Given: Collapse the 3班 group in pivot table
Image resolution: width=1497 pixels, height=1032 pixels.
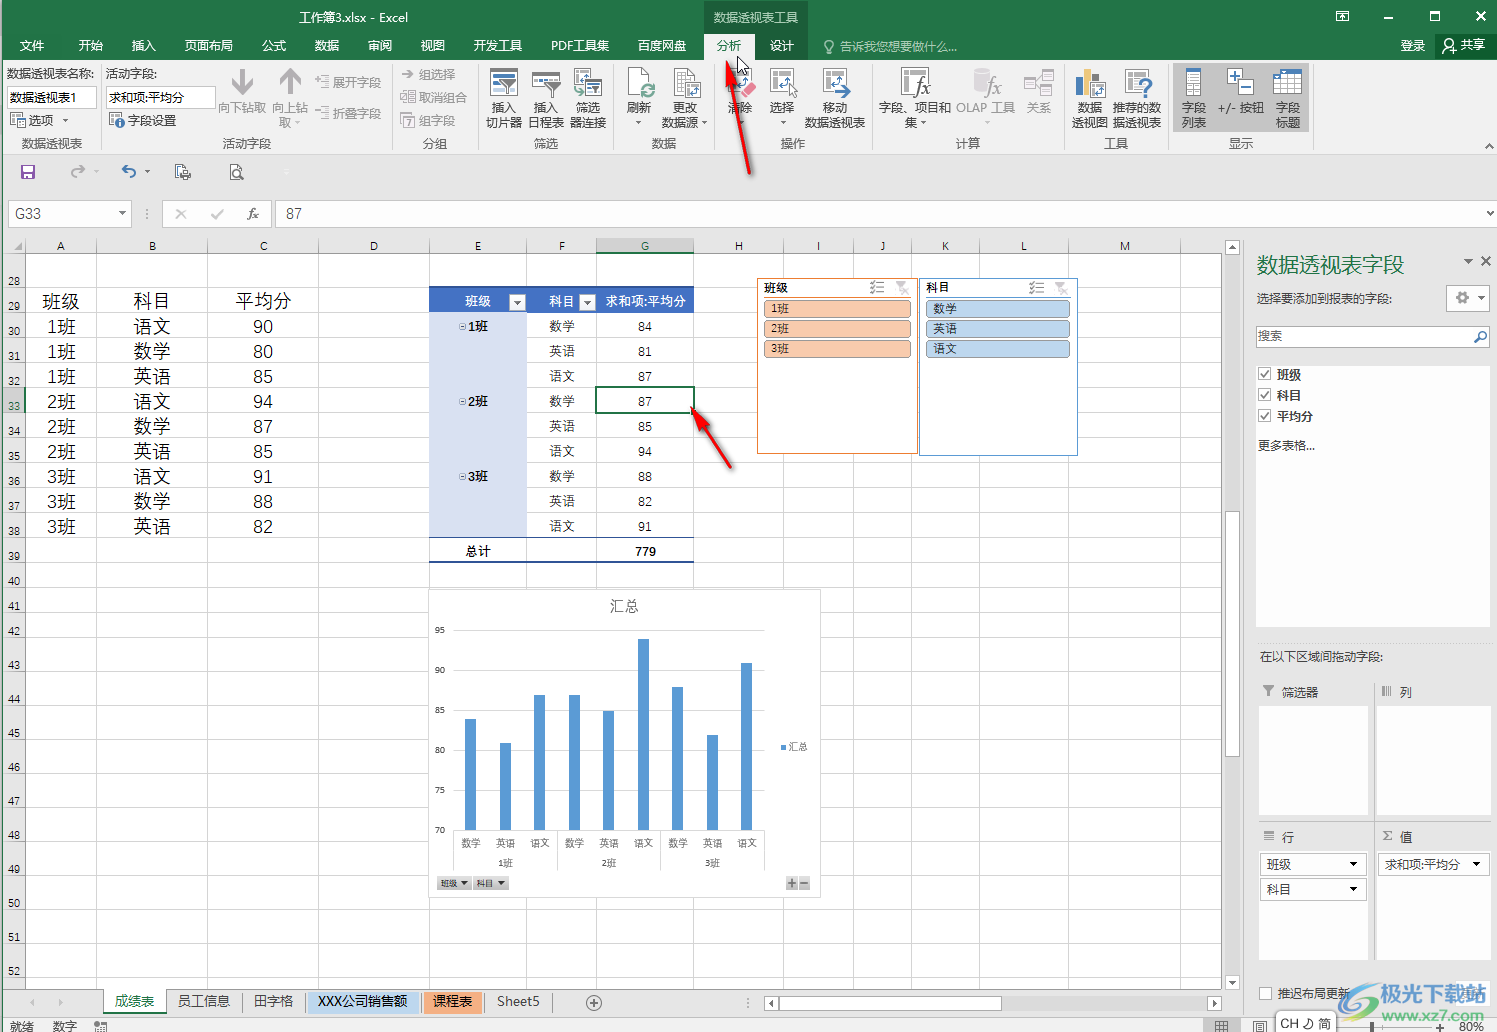Looking at the screenshot, I should coord(462,477).
